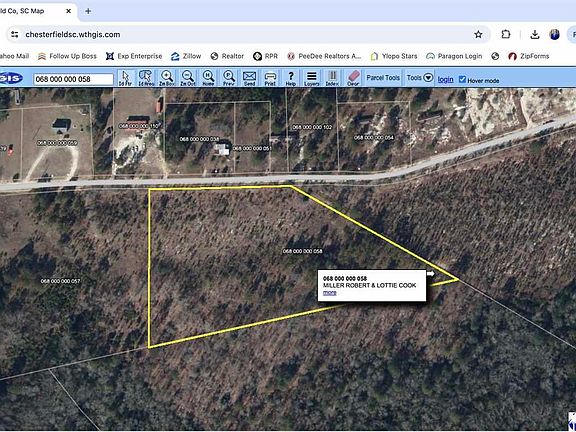The width and height of the screenshot is (576, 432).
Task: Select the Identify Feature tool
Action: [x=126, y=78]
